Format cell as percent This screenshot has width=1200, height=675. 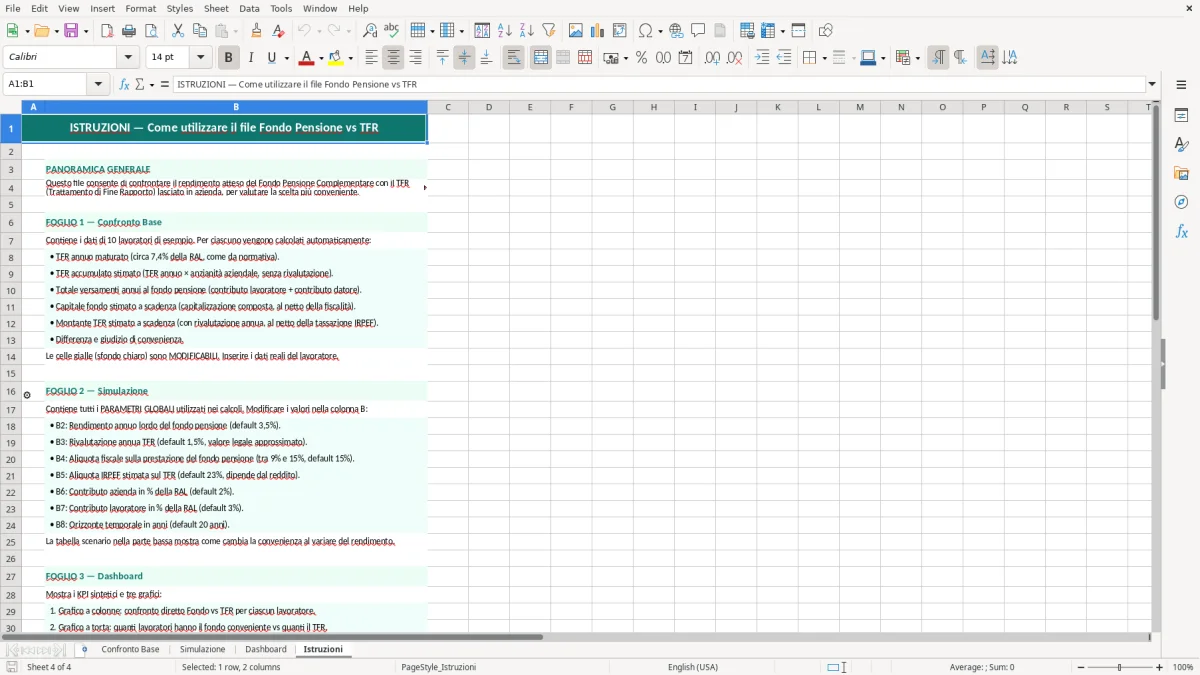pos(641,58)
